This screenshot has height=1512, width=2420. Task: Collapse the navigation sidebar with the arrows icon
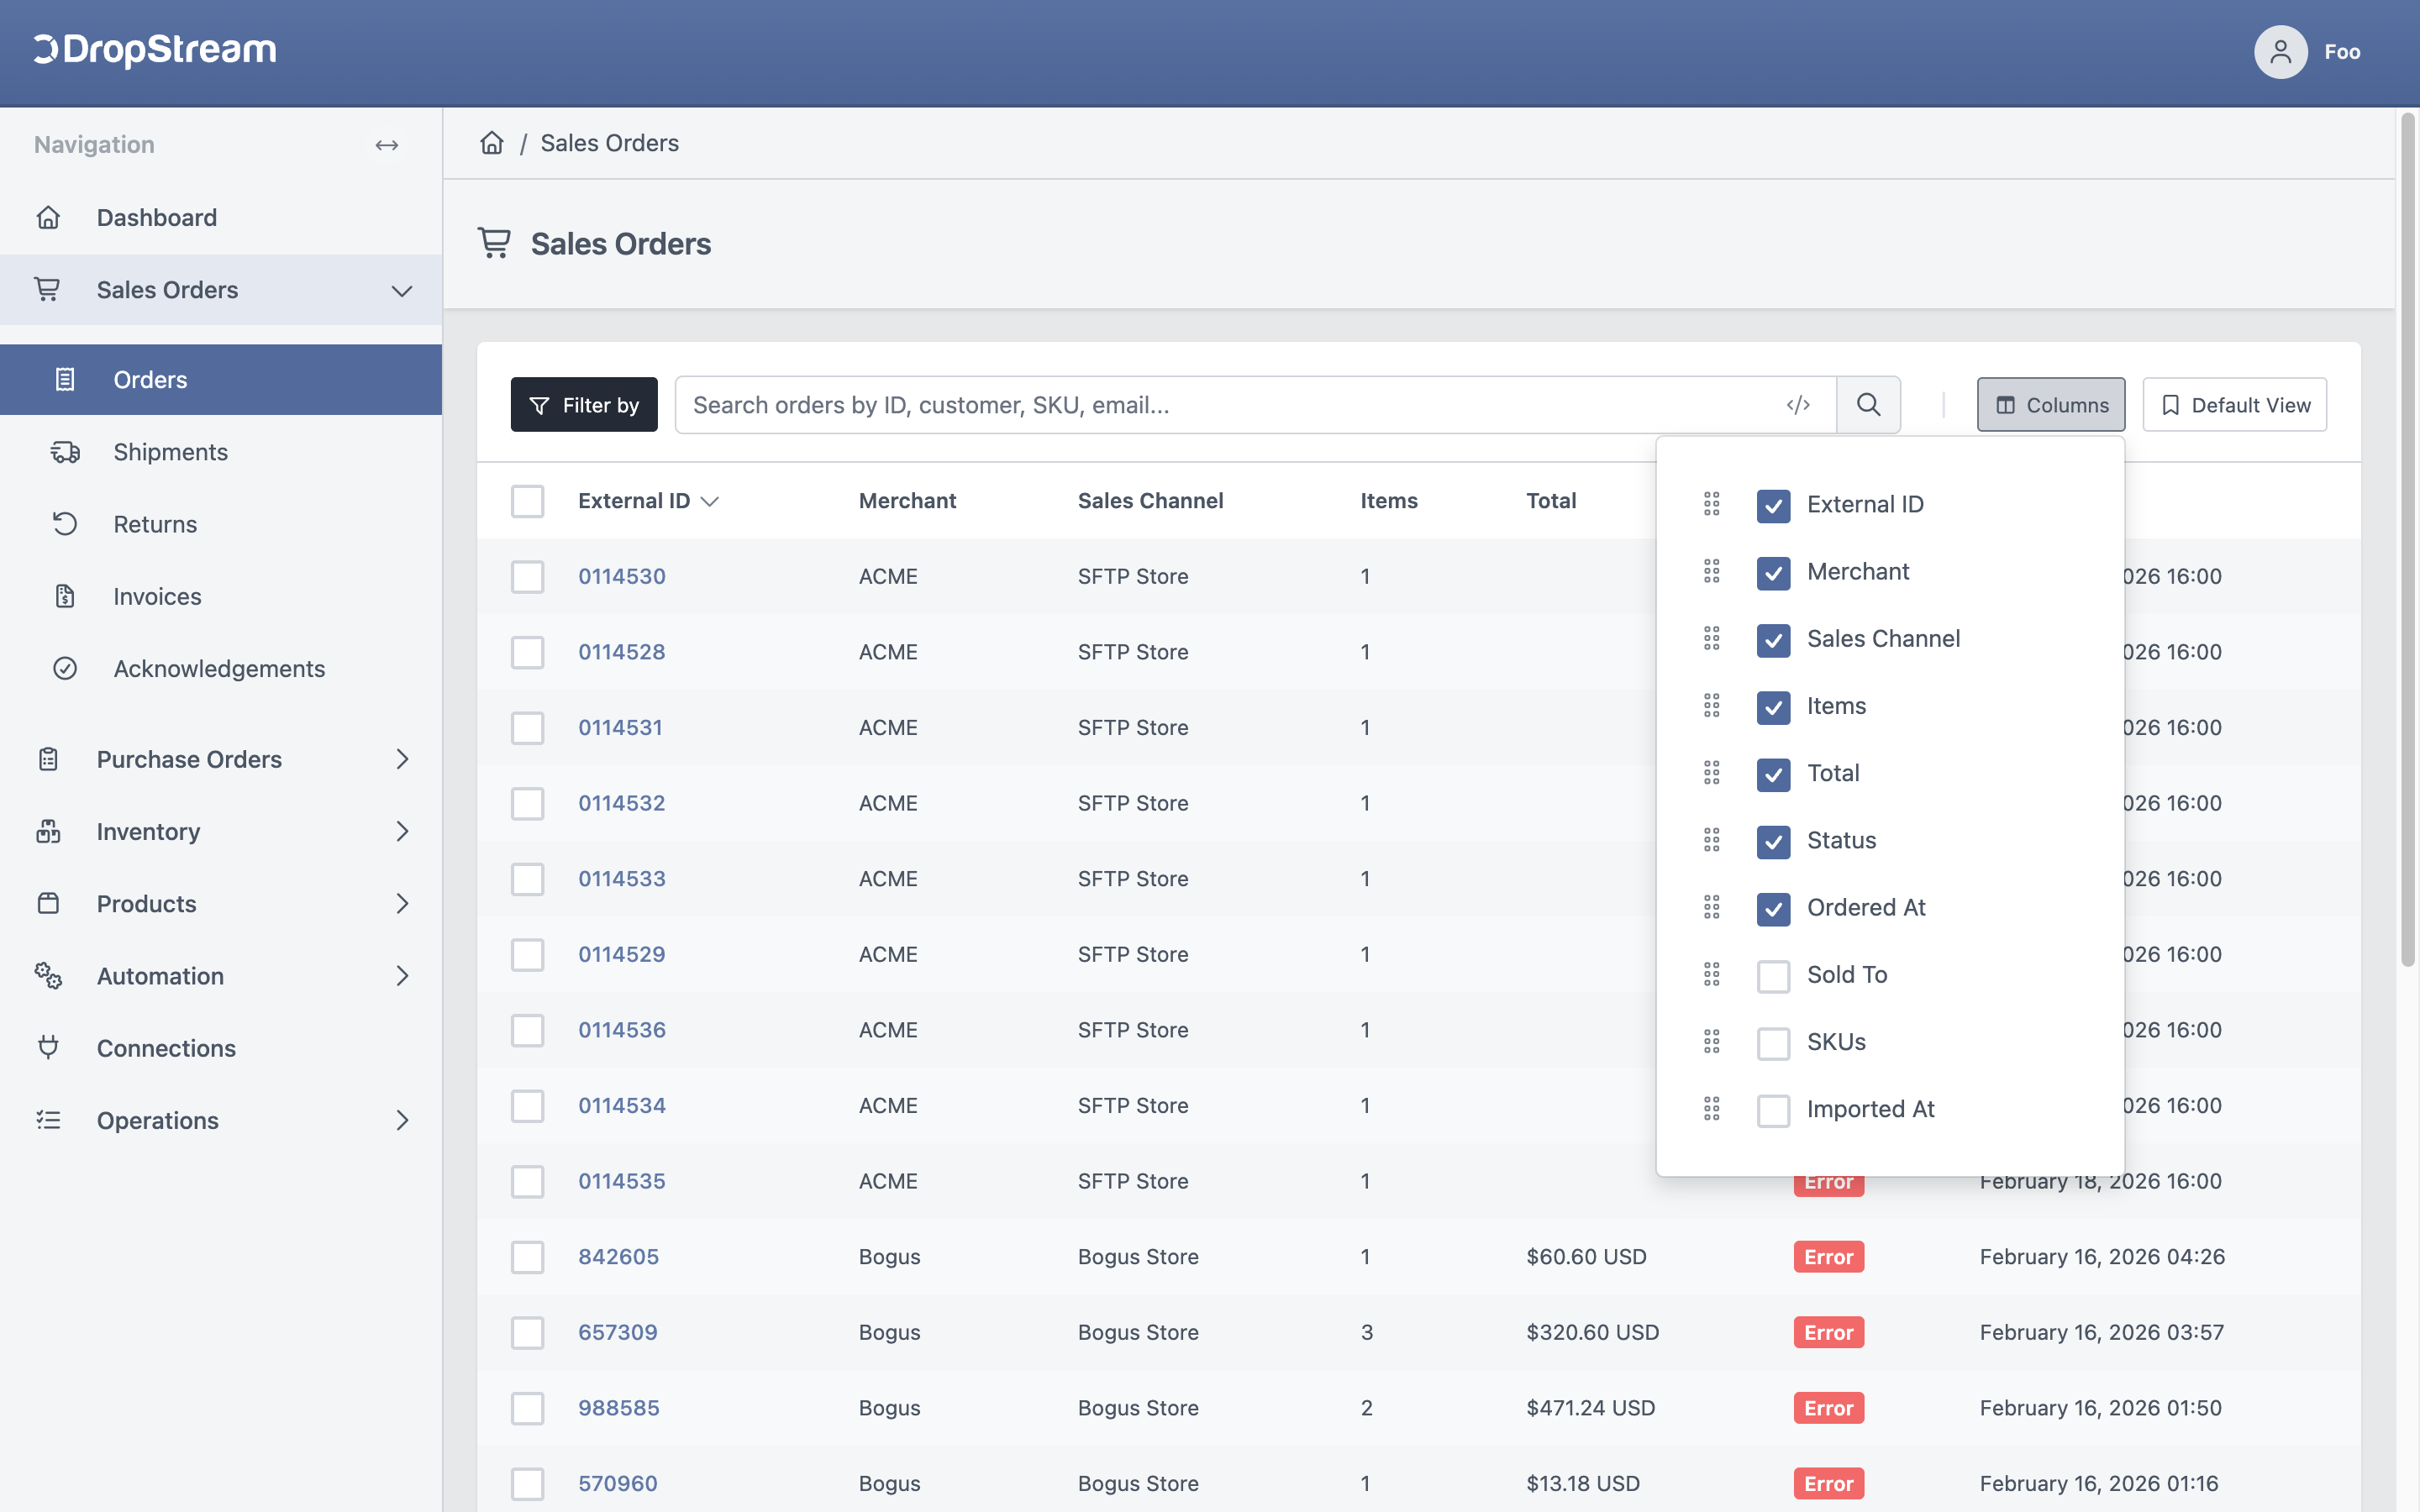387,145
